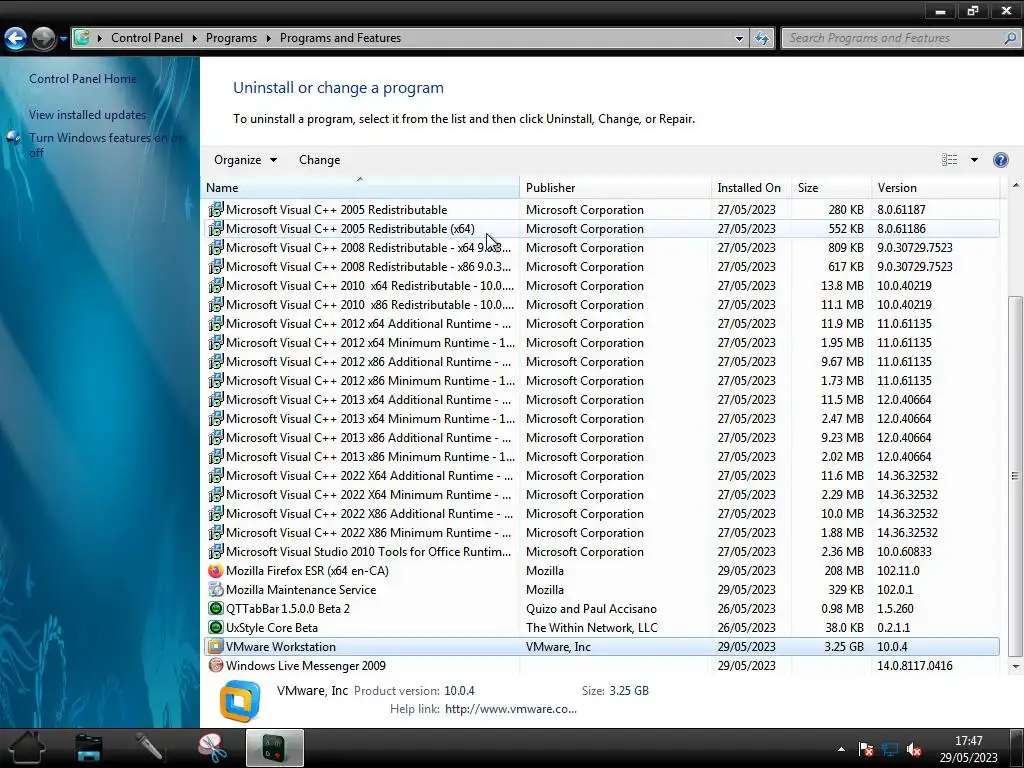Viewport: 1024px width, 768px height.
Task: Sort by the Version column header
Action: pos(936,187)
